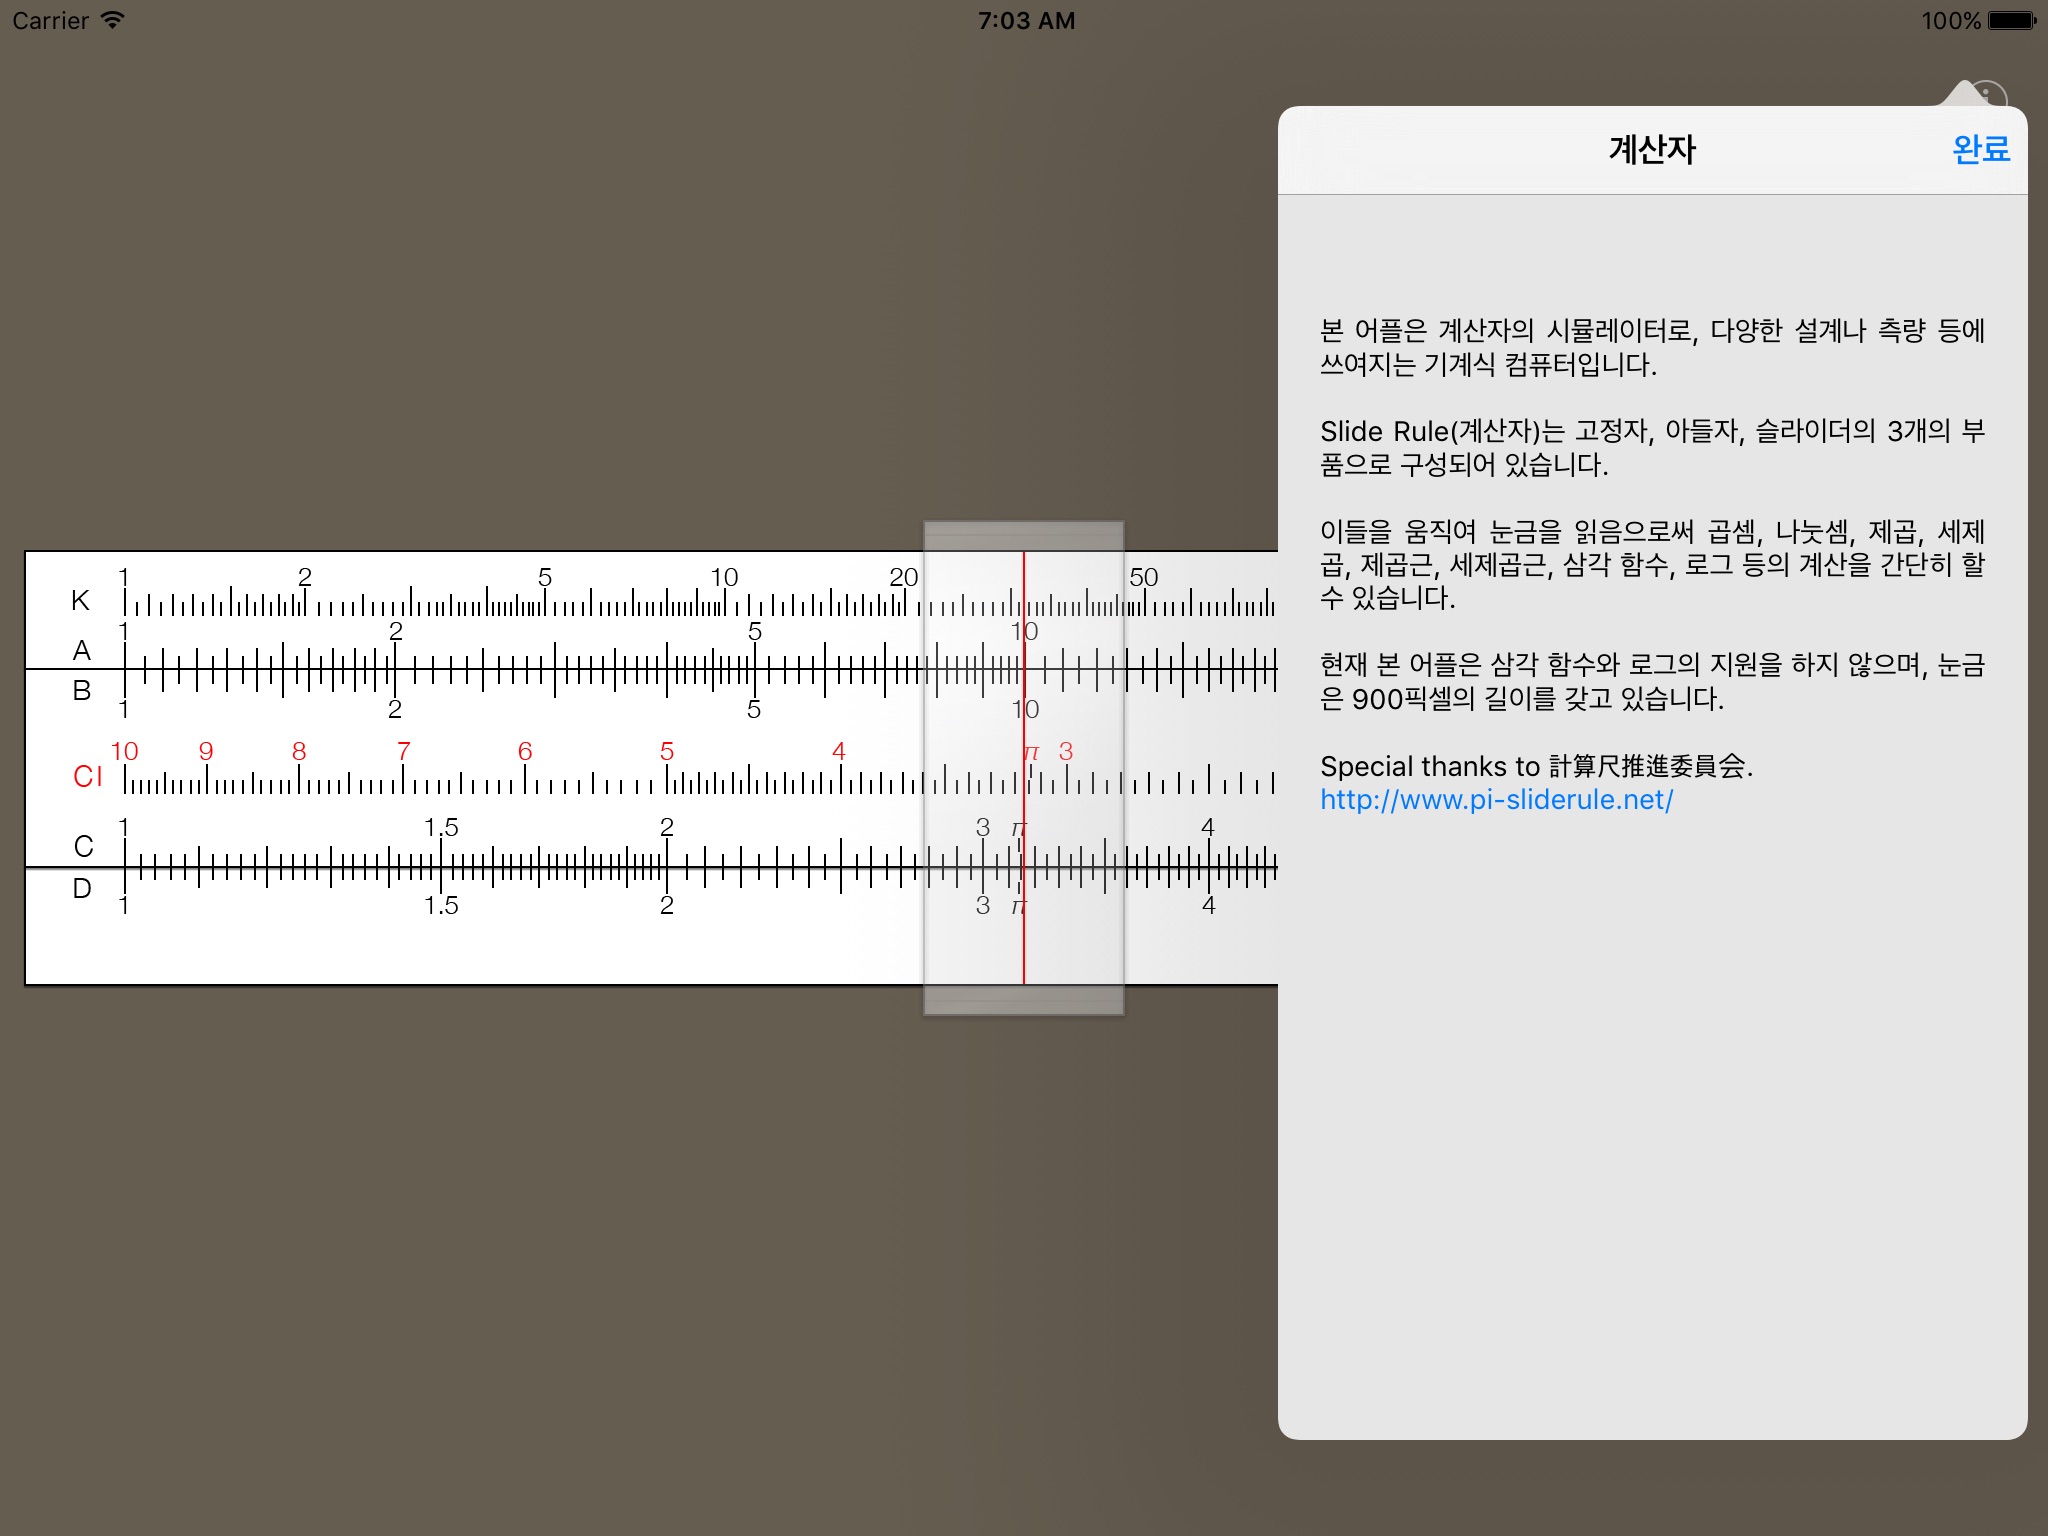Tap the battery icon in status bar
Screen dimensions: 2048x1536
click(x=2012, y=20)
